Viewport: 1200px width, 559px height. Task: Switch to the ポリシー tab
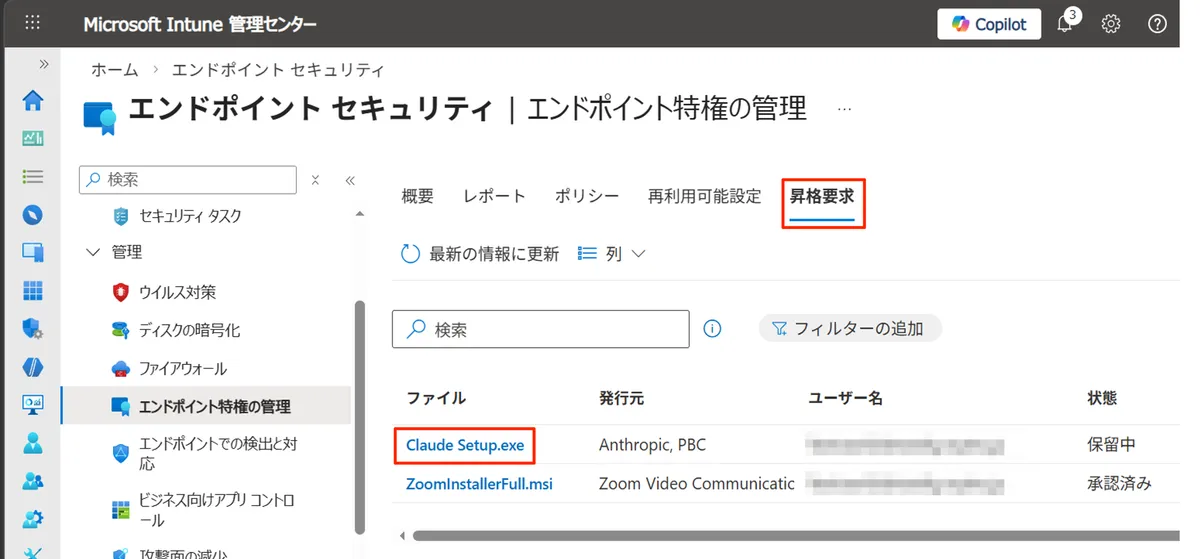(x=587, y=196)
